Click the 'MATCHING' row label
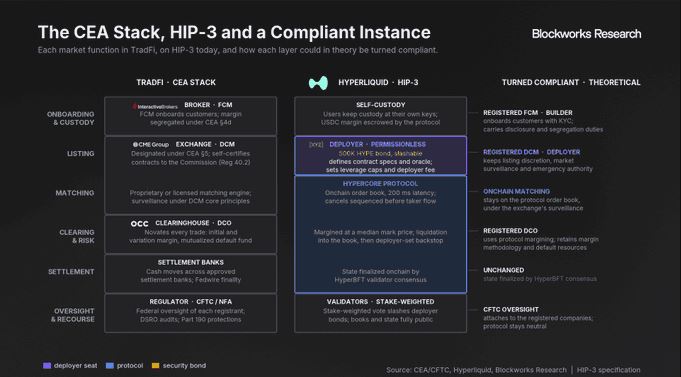The width and height of the screenshot is (681, 377). (75, 193)
